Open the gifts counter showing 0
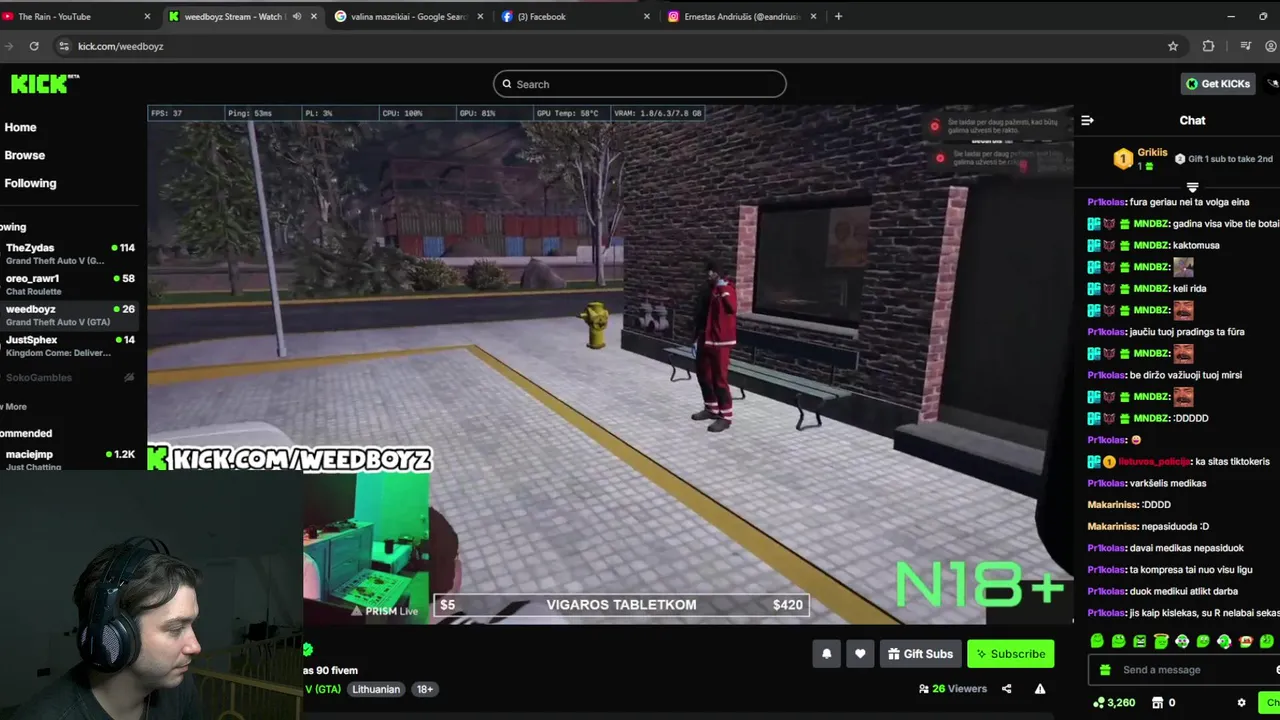 (x=1164, y=703)
